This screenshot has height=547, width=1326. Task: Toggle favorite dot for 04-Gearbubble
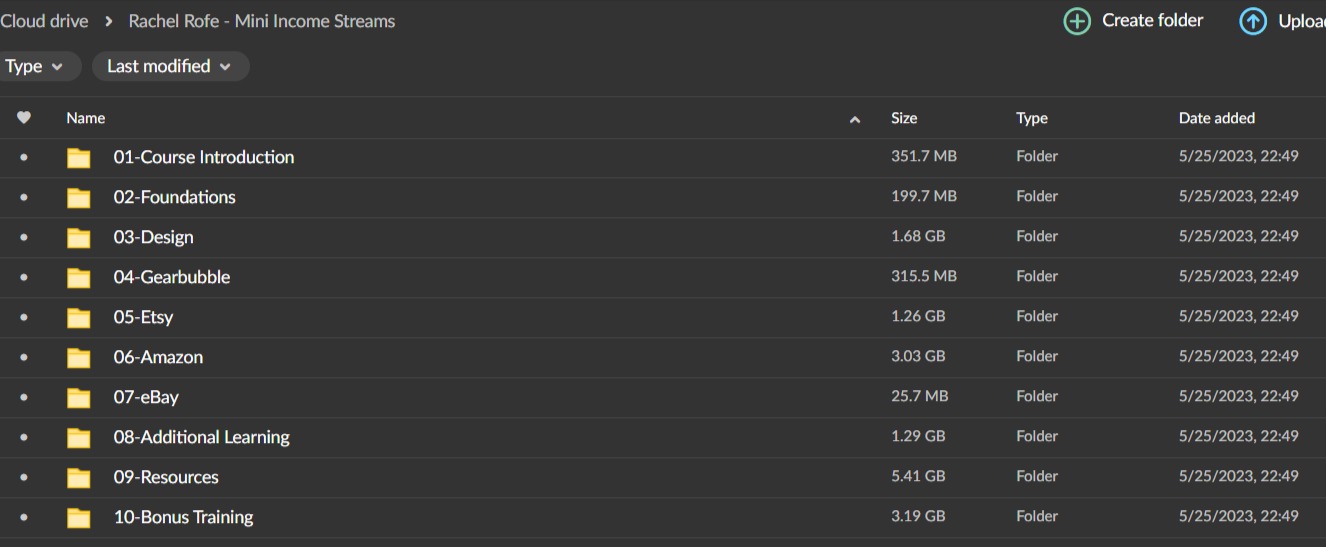click(24, 277)
